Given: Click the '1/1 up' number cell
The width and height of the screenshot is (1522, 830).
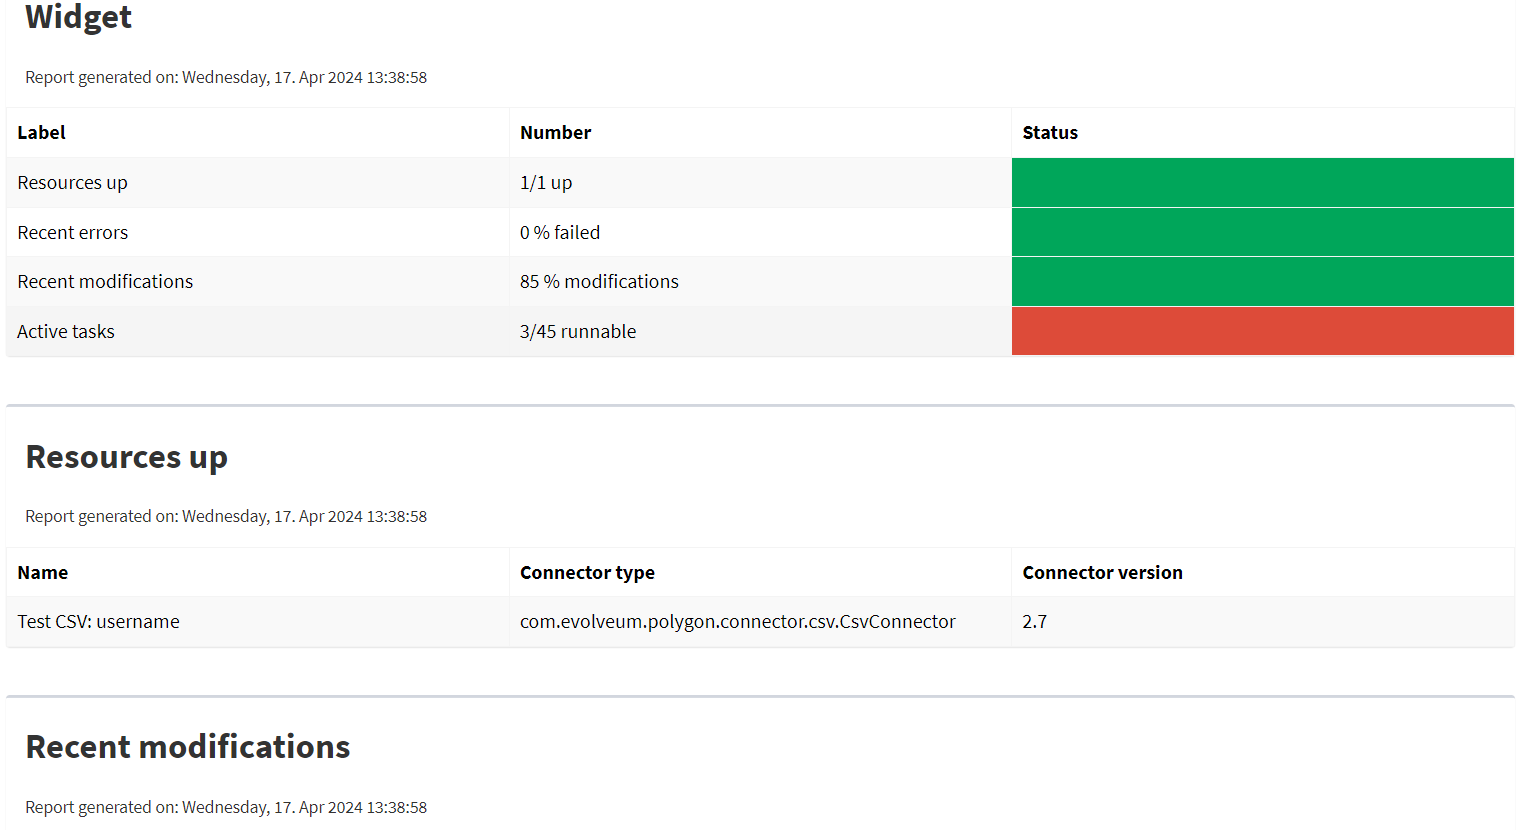Looking at the screenshot, I should tap(546, 183).
